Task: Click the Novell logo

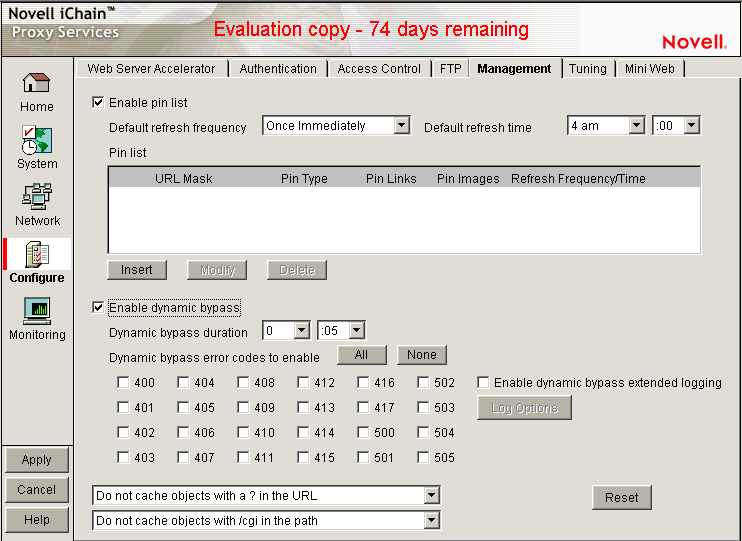Action: [x=694, y=42]
